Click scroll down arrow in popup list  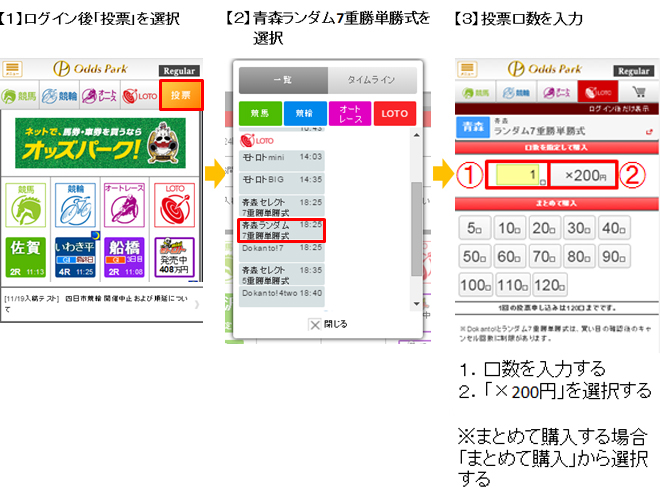click(416, 303)
